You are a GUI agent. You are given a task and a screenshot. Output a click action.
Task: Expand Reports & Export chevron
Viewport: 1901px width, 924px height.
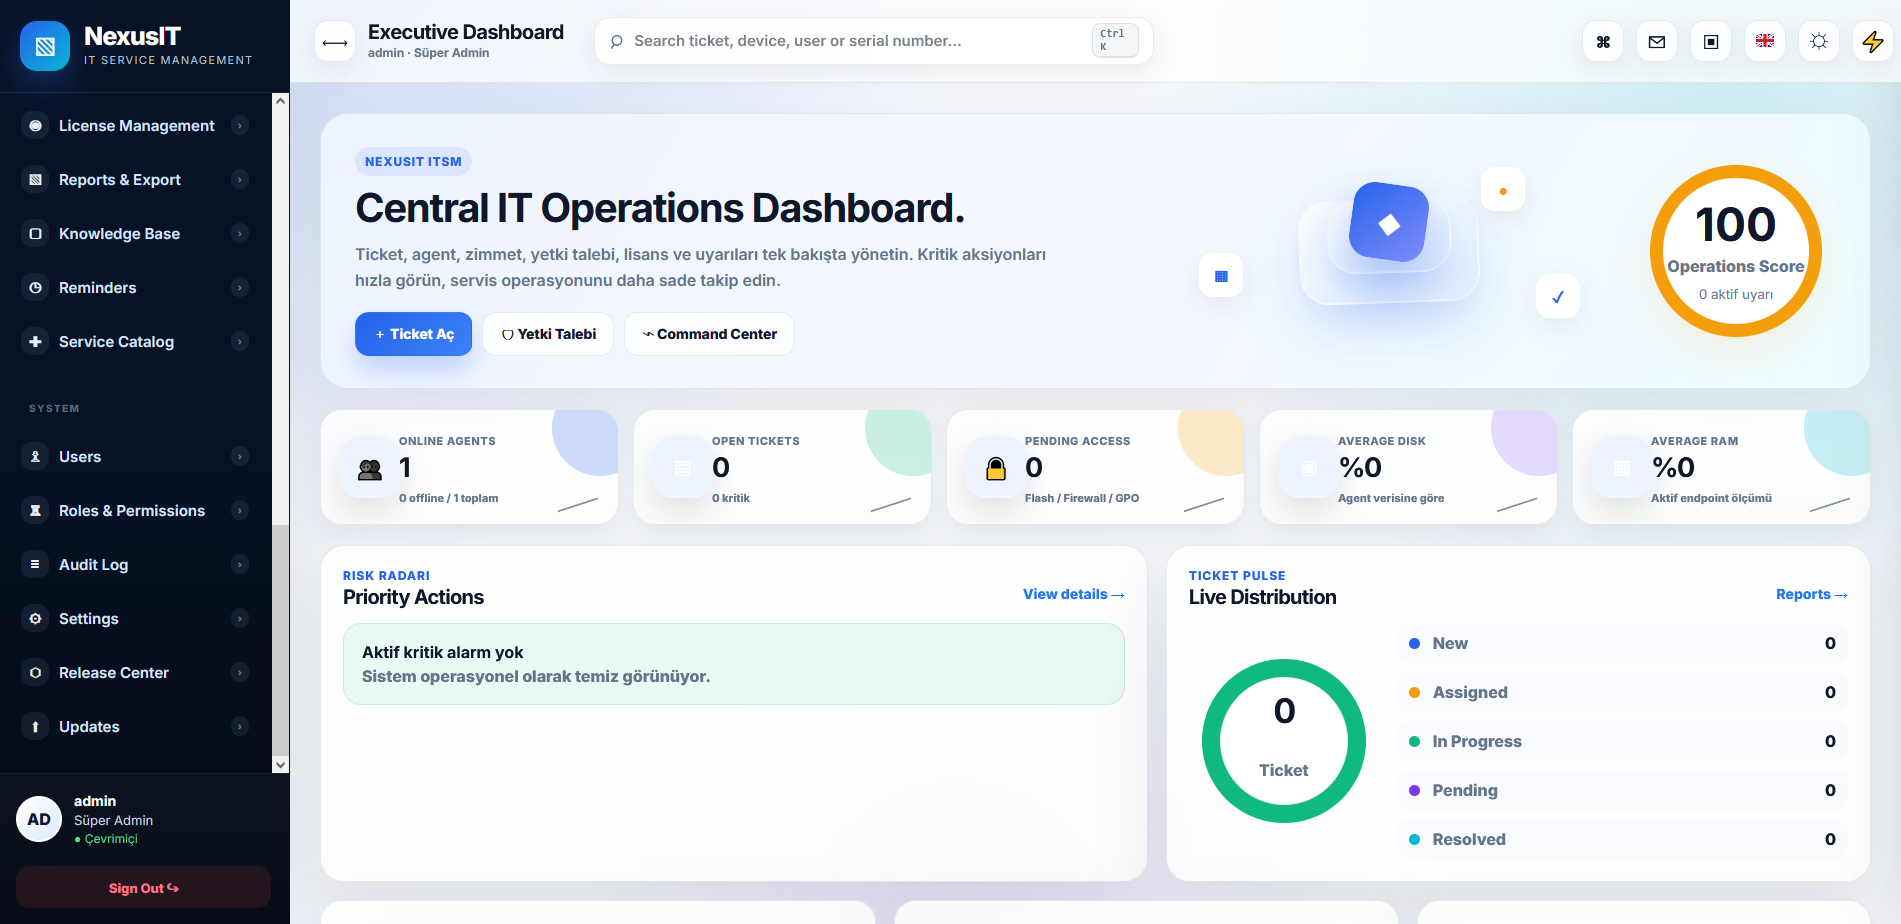(x=240, y=180)
